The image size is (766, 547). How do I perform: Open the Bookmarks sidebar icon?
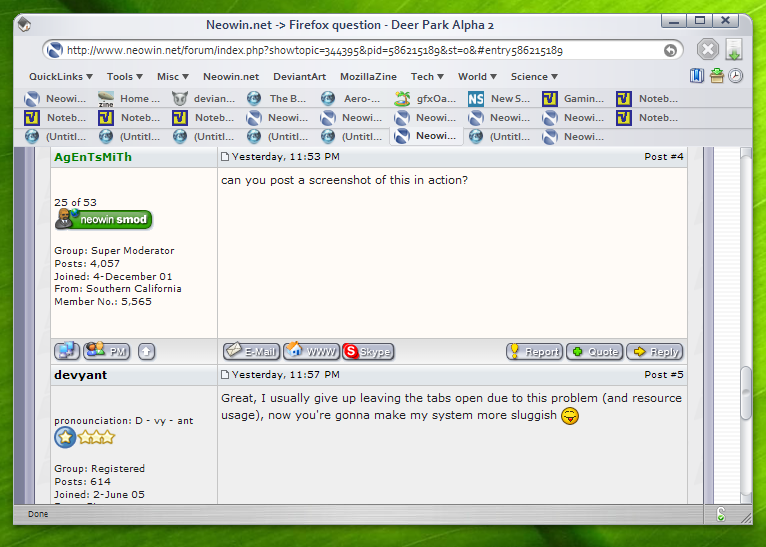click(697, 76)
